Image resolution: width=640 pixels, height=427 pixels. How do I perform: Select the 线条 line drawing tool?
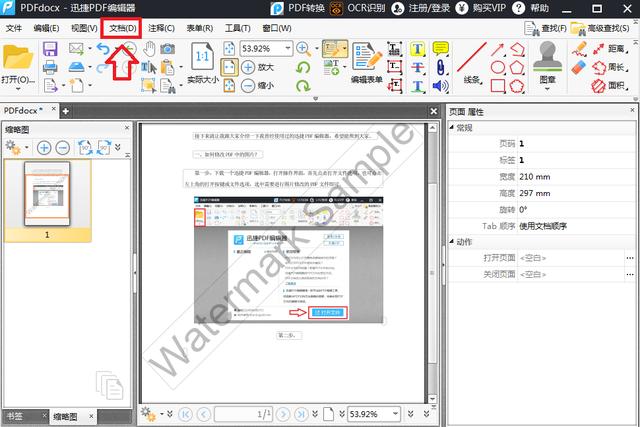(x=471, y=62)
